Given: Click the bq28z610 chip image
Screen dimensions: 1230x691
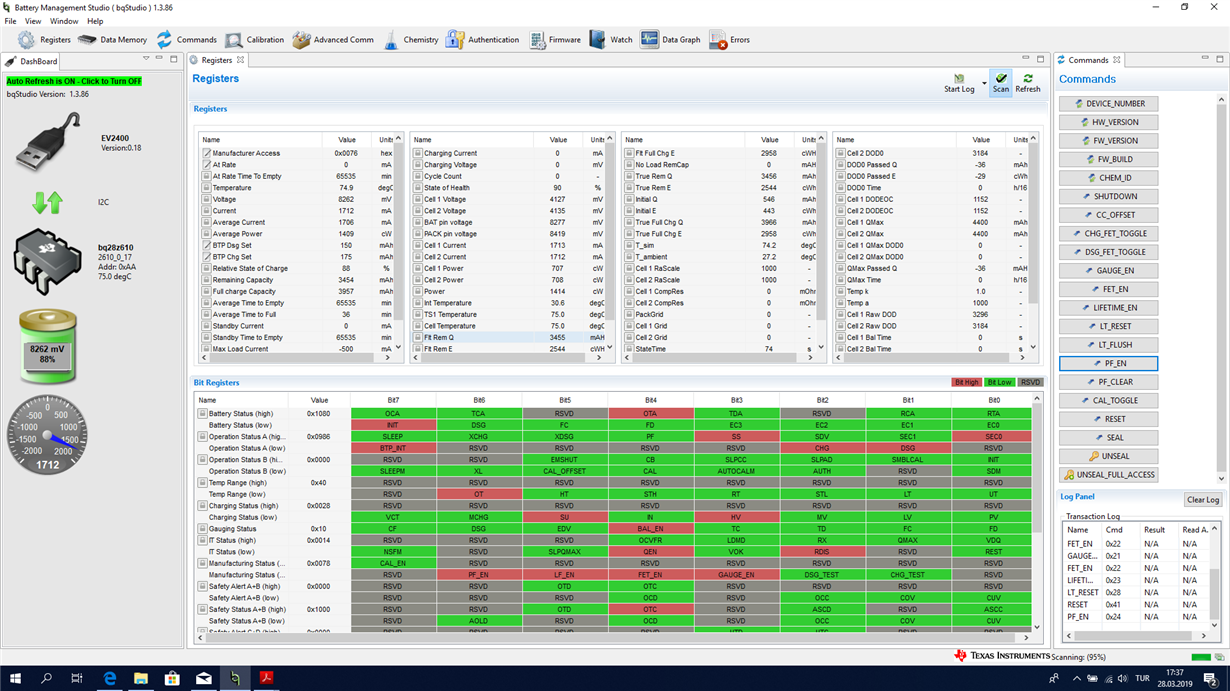Looking at the screenshot, I should (x=47, y=261).
